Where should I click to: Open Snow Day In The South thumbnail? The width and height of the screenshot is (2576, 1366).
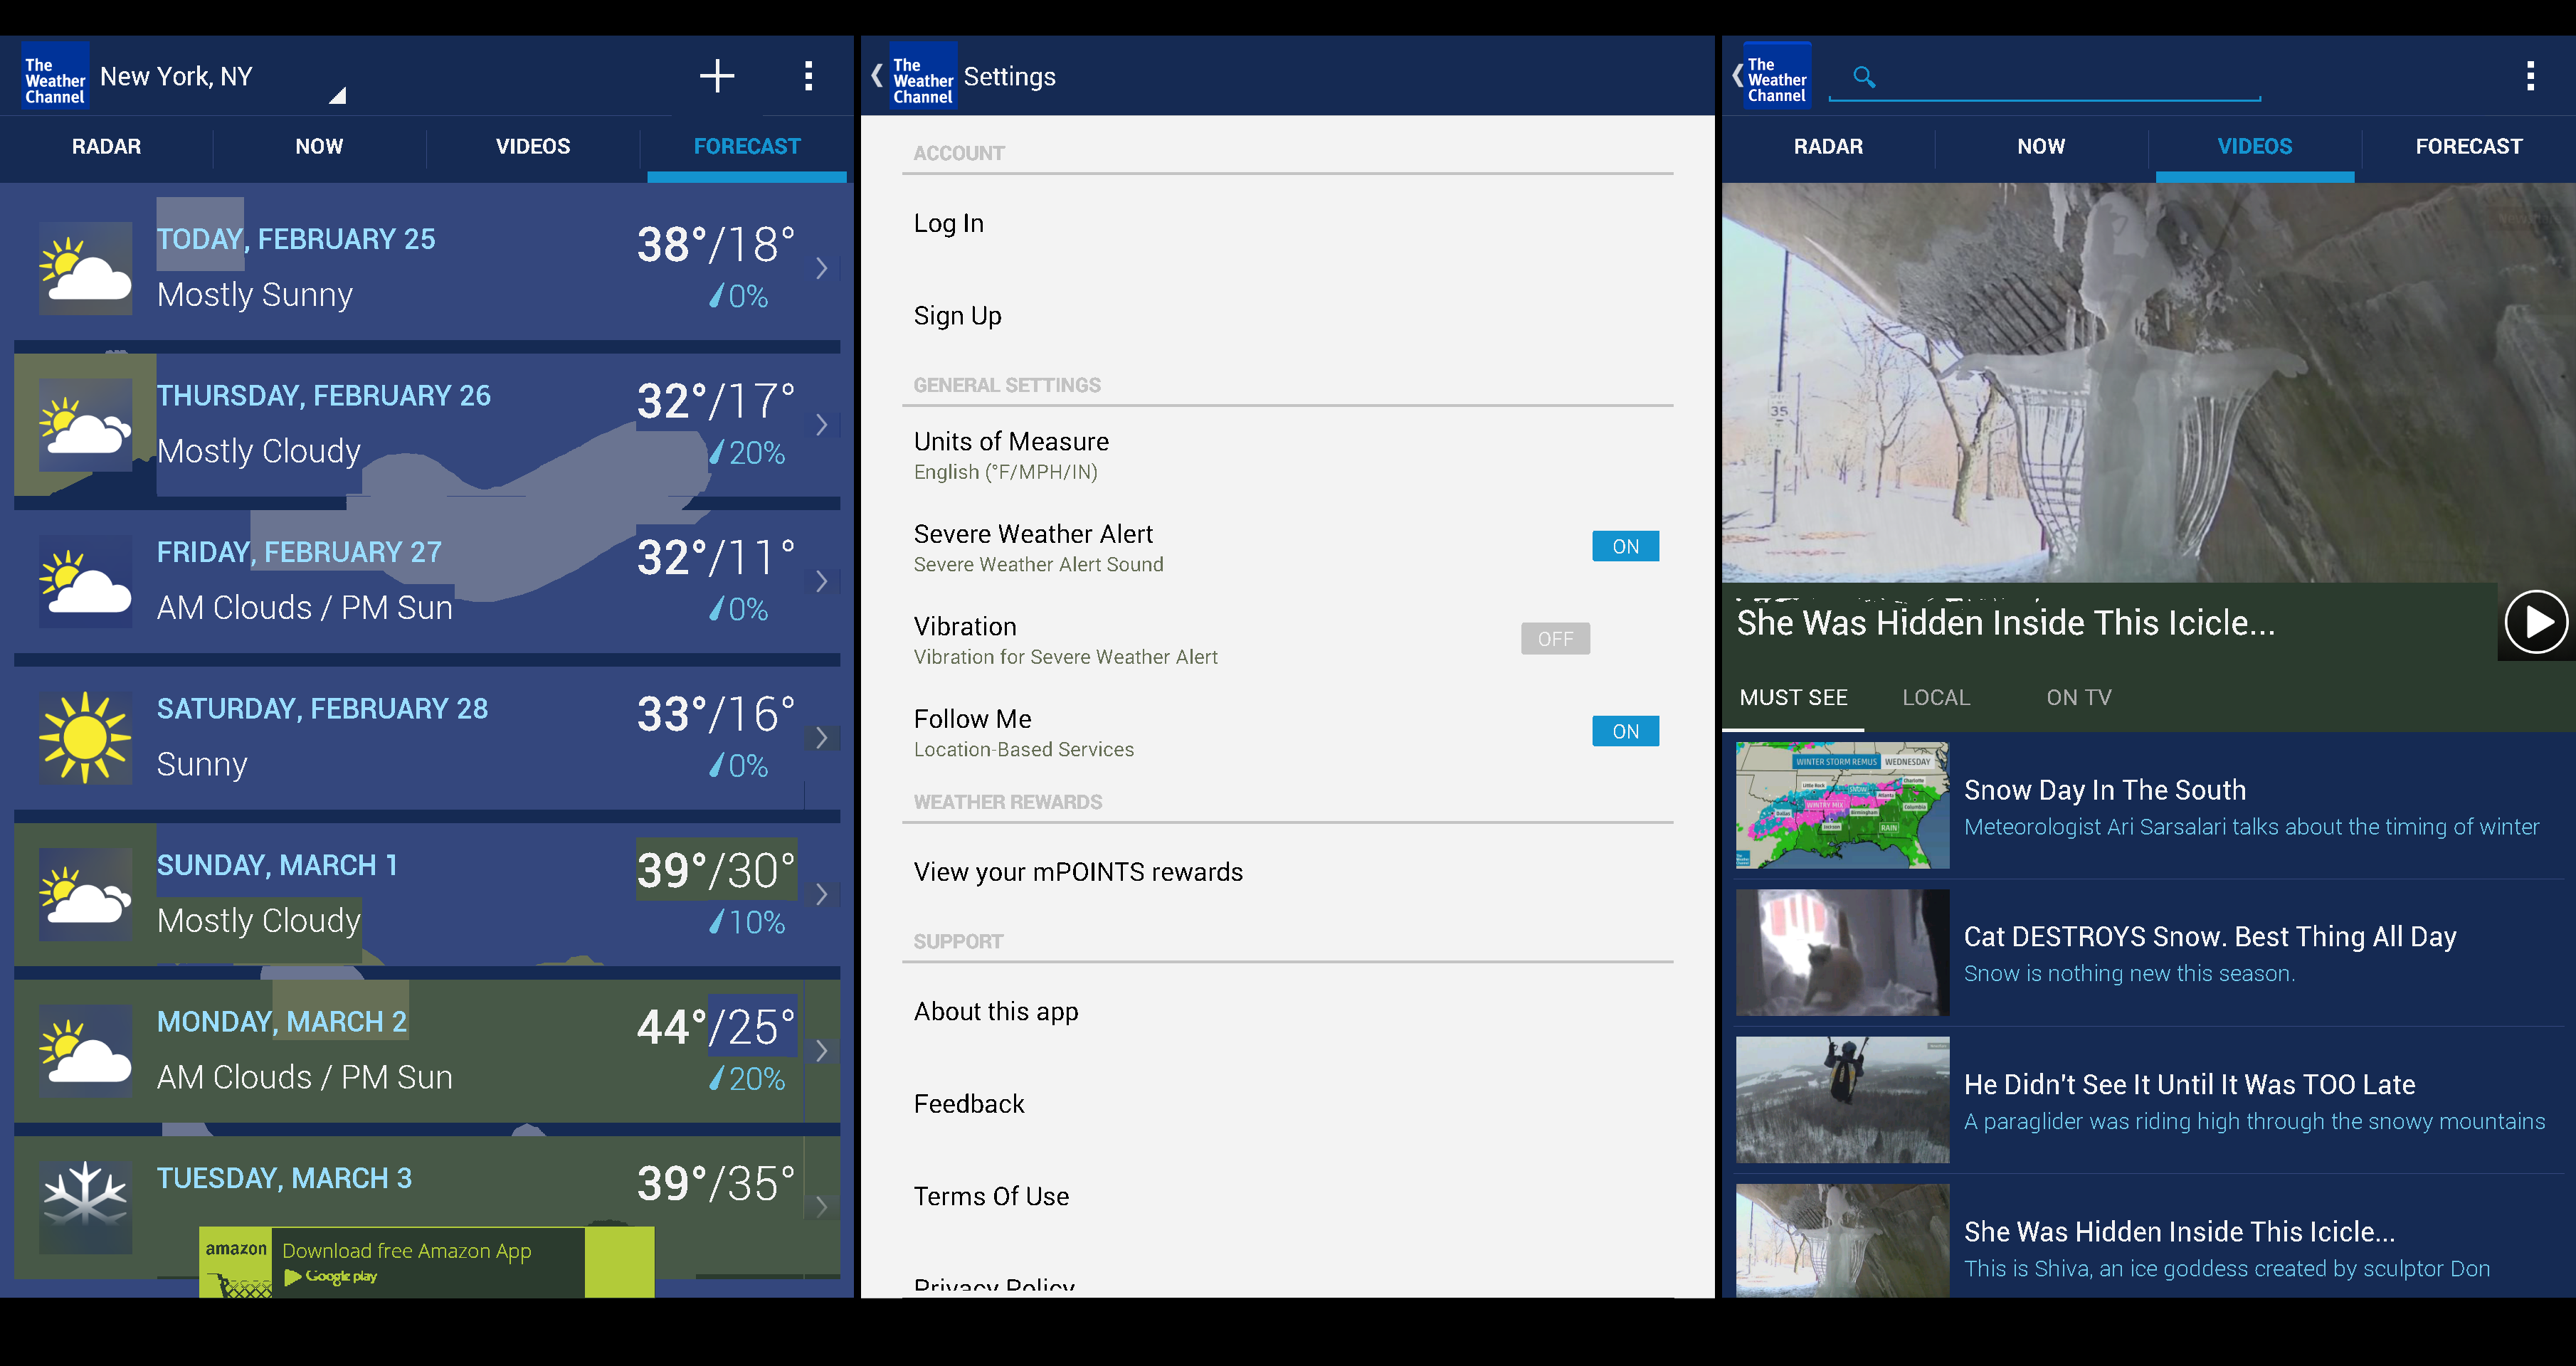[x=1842, y=805]
